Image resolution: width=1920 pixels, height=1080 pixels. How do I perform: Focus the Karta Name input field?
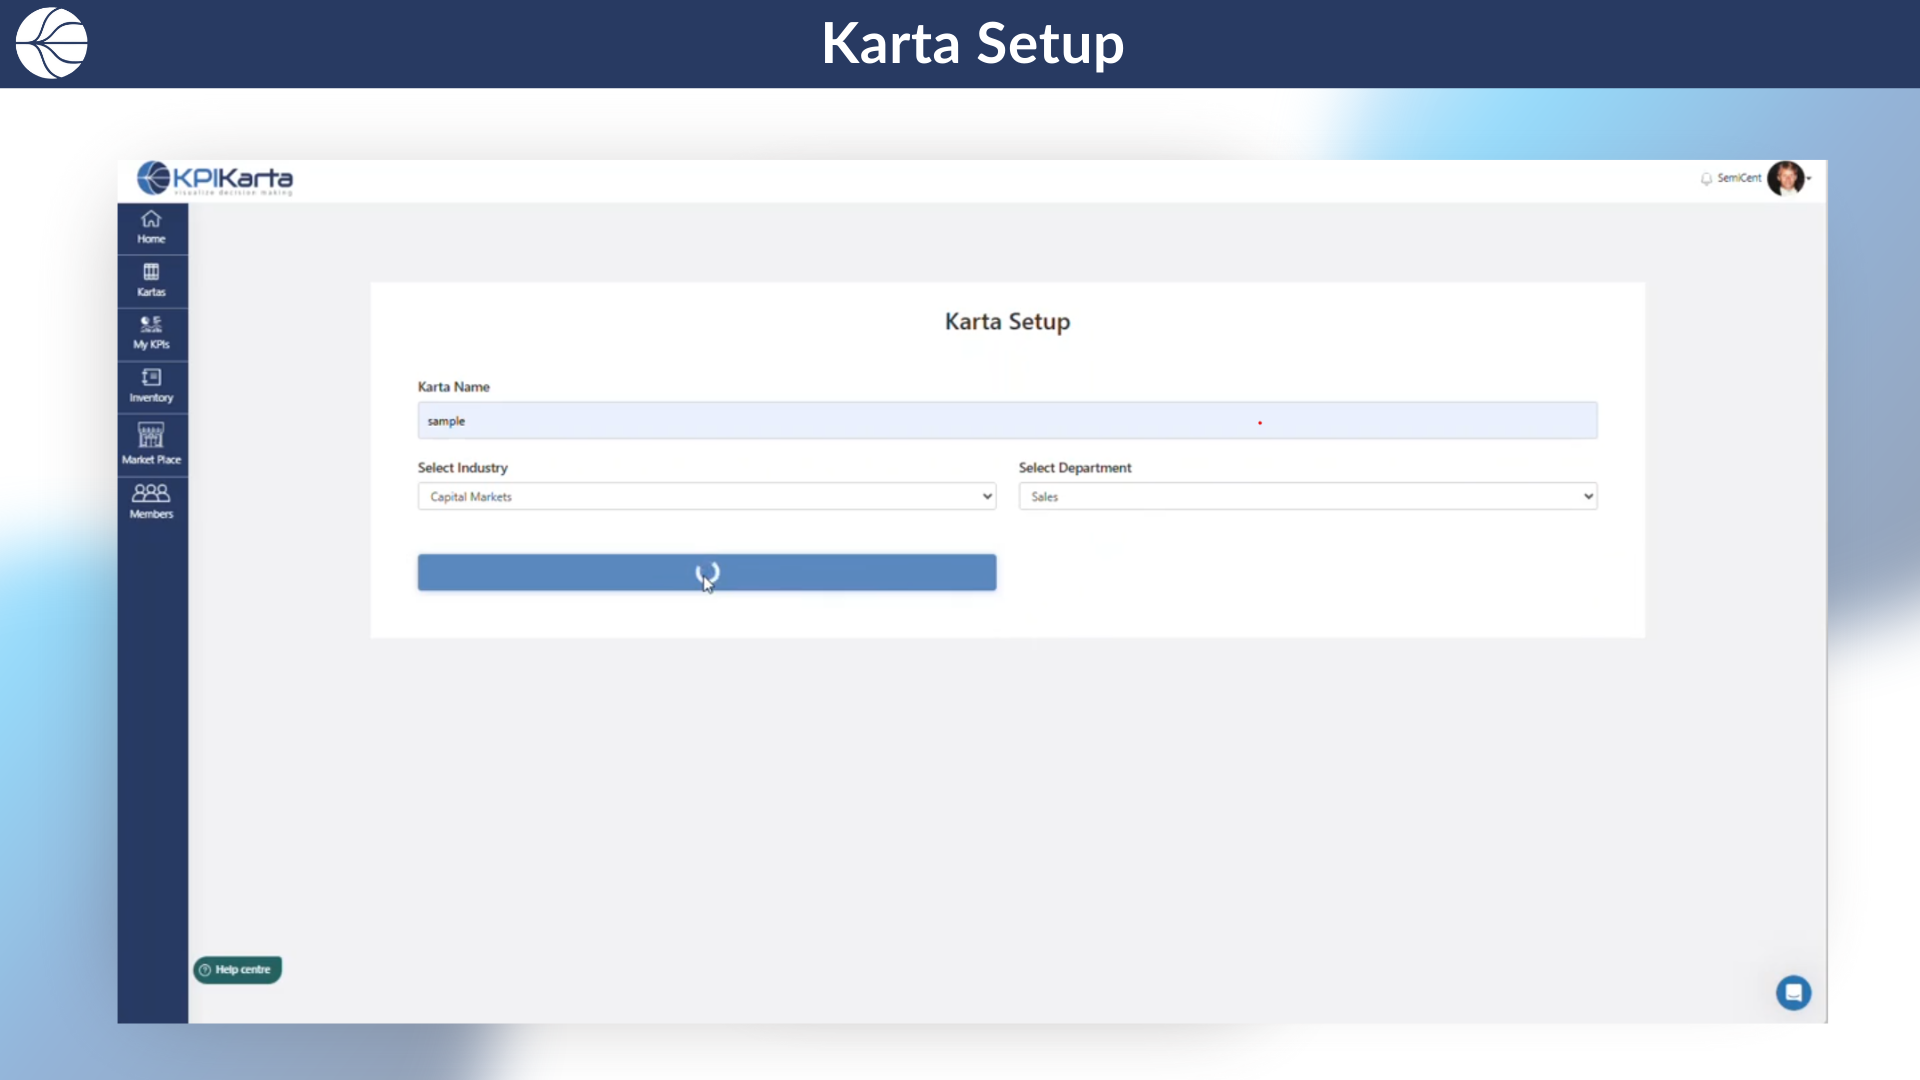(1006, 421)
